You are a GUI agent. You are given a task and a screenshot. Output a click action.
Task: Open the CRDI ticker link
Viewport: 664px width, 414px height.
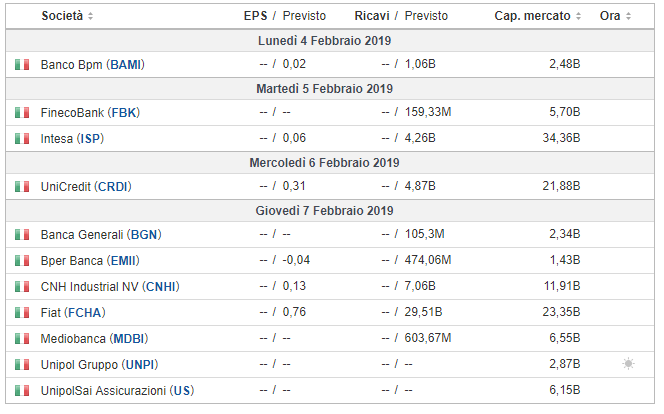pyautogui.click(x=113, y=186)
